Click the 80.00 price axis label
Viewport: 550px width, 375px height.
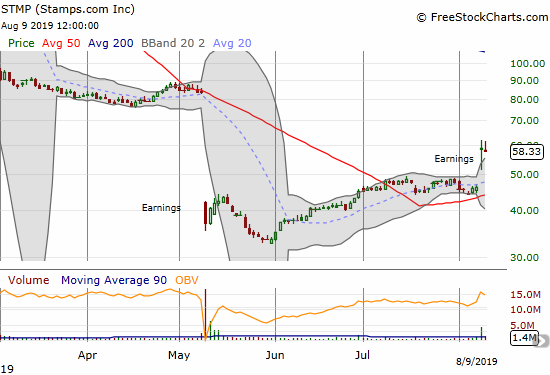coord(524,100)
